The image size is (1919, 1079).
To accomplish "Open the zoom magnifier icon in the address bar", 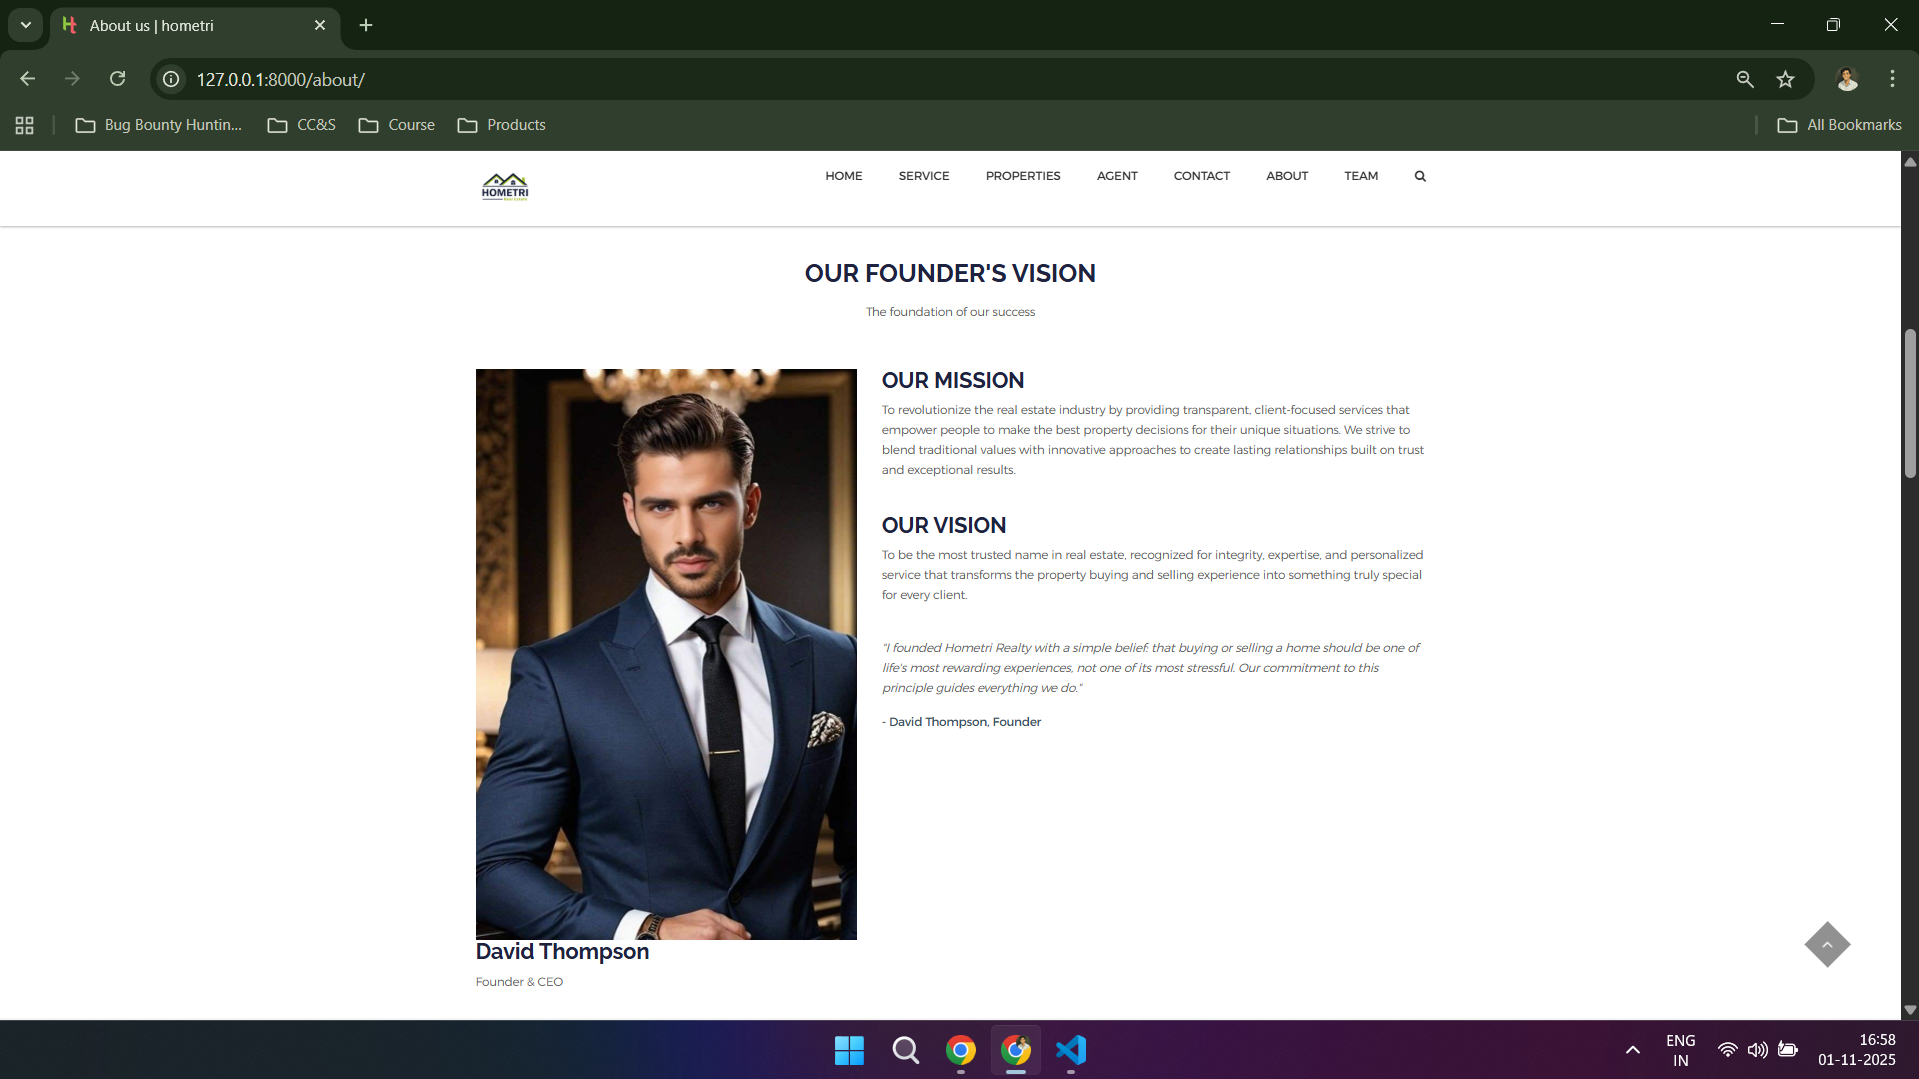I will (x=1745, y=79).
